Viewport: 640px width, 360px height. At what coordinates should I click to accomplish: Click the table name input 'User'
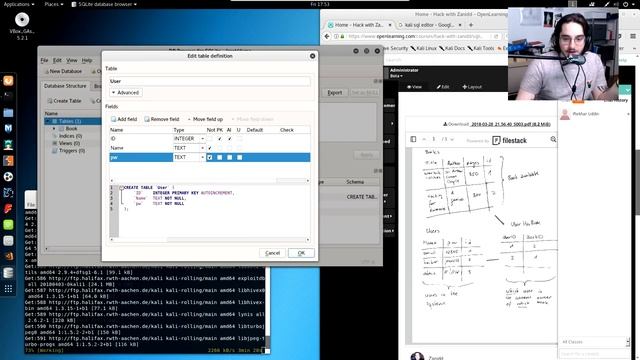point(209,81)
